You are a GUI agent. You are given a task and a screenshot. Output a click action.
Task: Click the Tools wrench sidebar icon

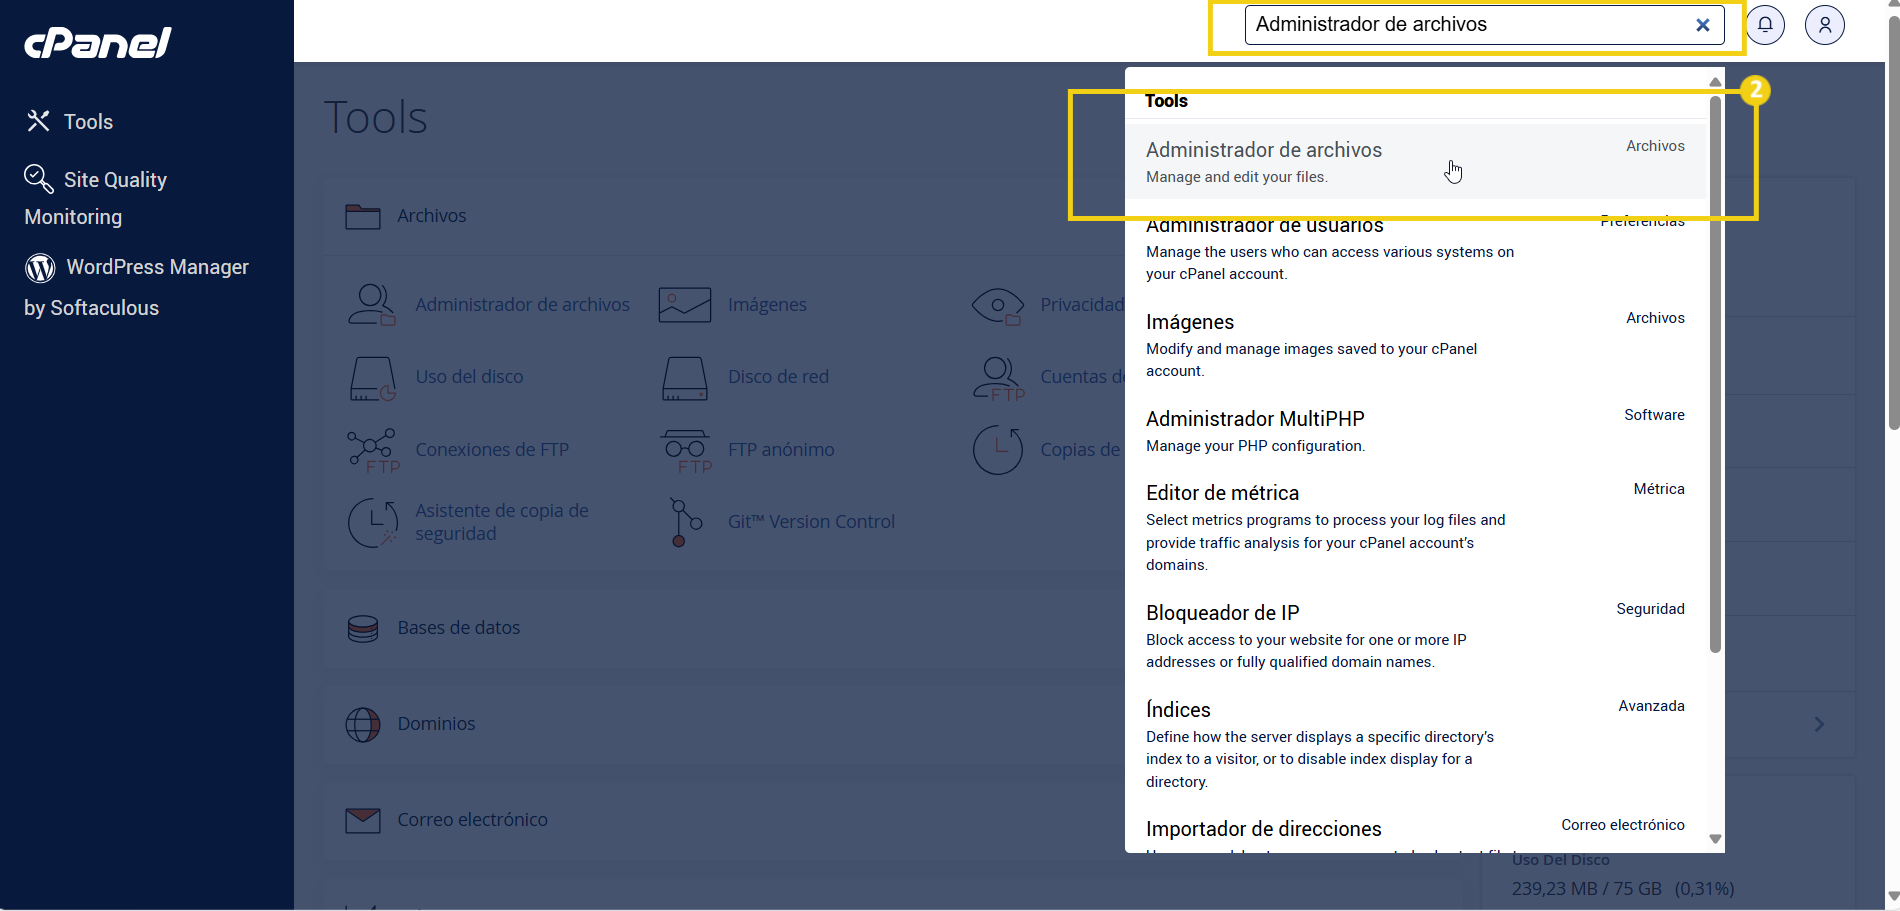(38, 121)
